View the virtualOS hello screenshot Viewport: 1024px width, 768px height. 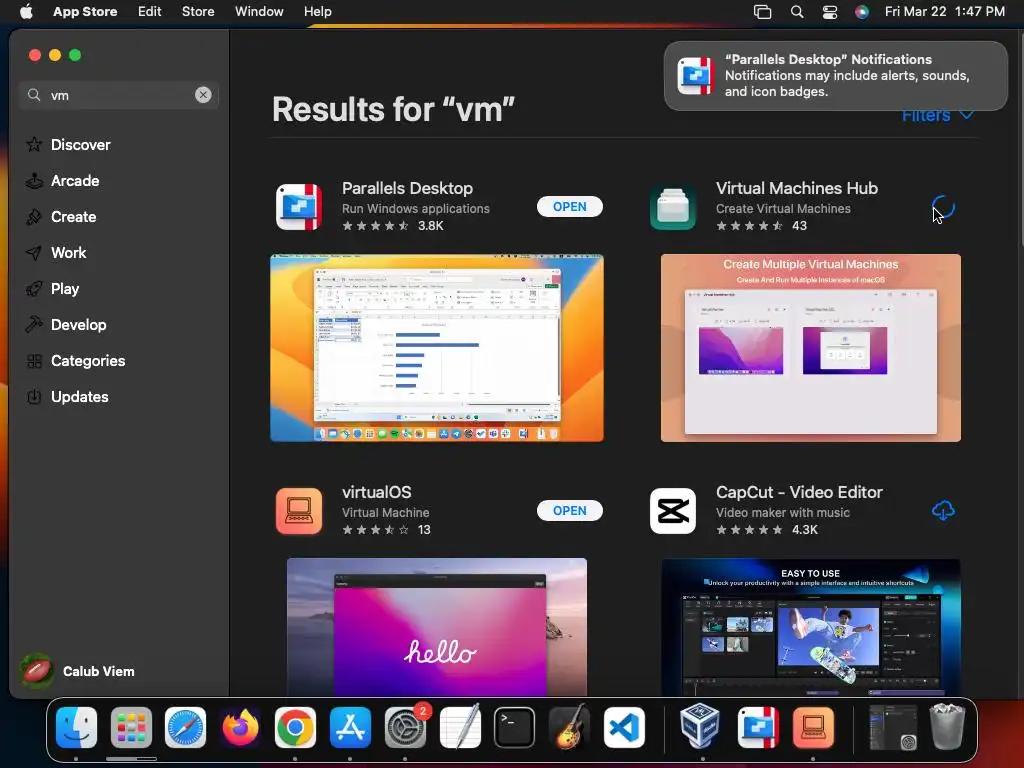point(437,627)
